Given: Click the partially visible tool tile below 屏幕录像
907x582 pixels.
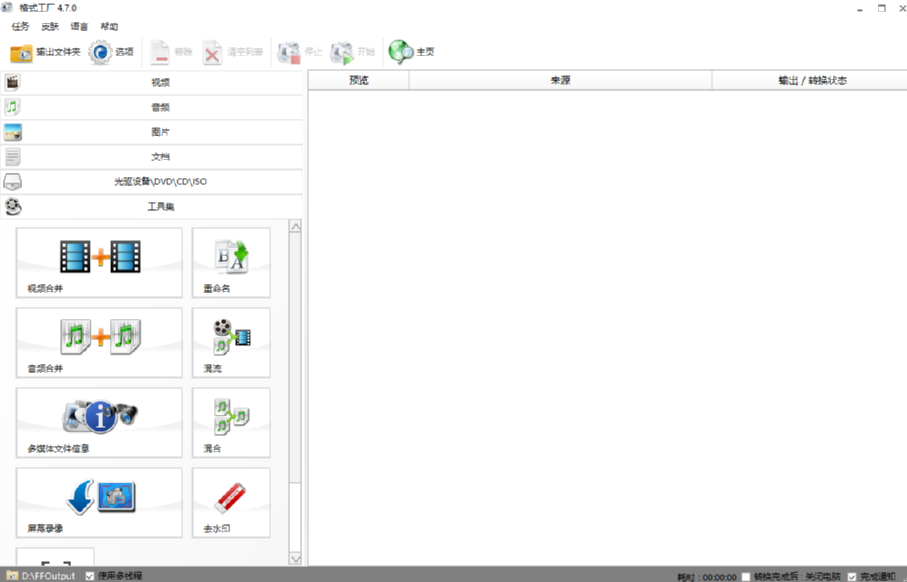Looking at the screenshot, I should (55, 557).
